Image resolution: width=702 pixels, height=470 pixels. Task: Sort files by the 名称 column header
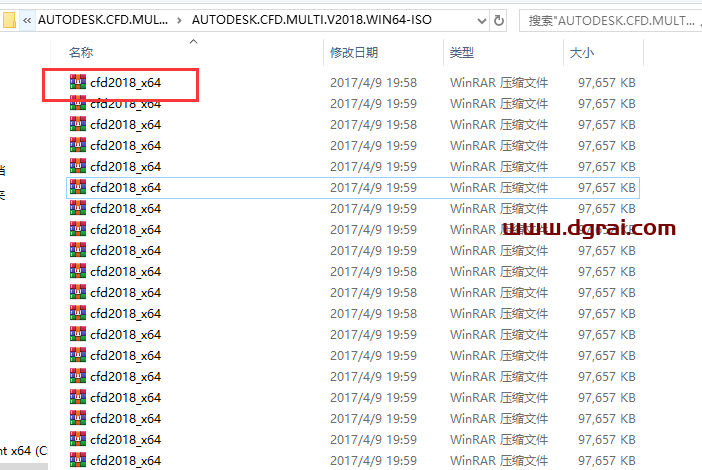tap(81, 52)
